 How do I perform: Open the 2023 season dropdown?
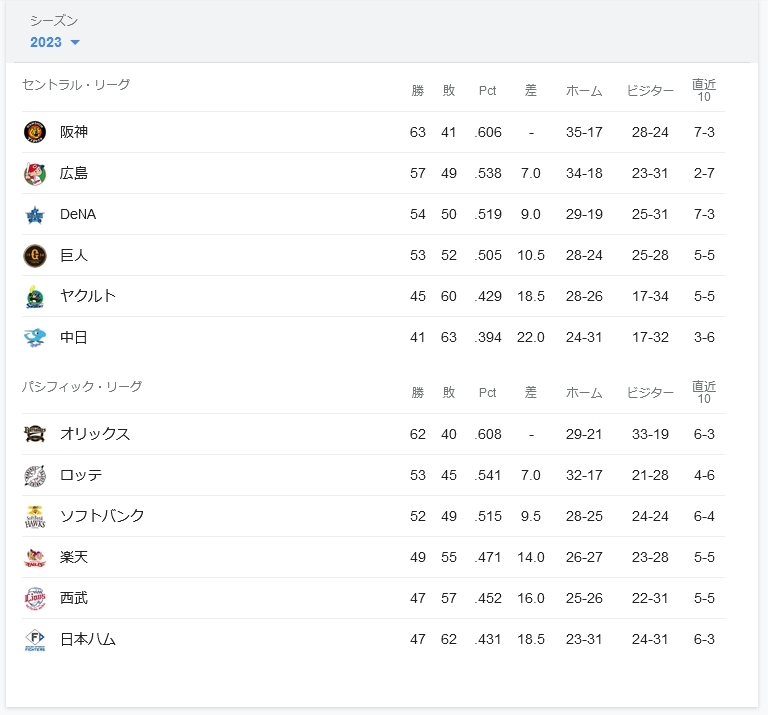click(x=54, y=42)
